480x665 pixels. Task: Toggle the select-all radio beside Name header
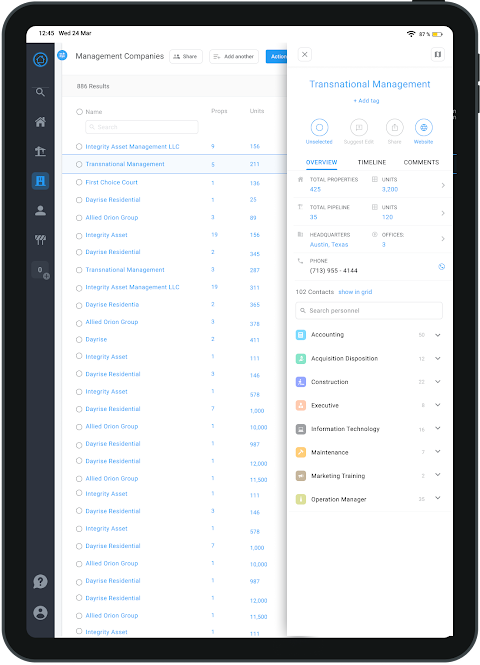point(79,112)
